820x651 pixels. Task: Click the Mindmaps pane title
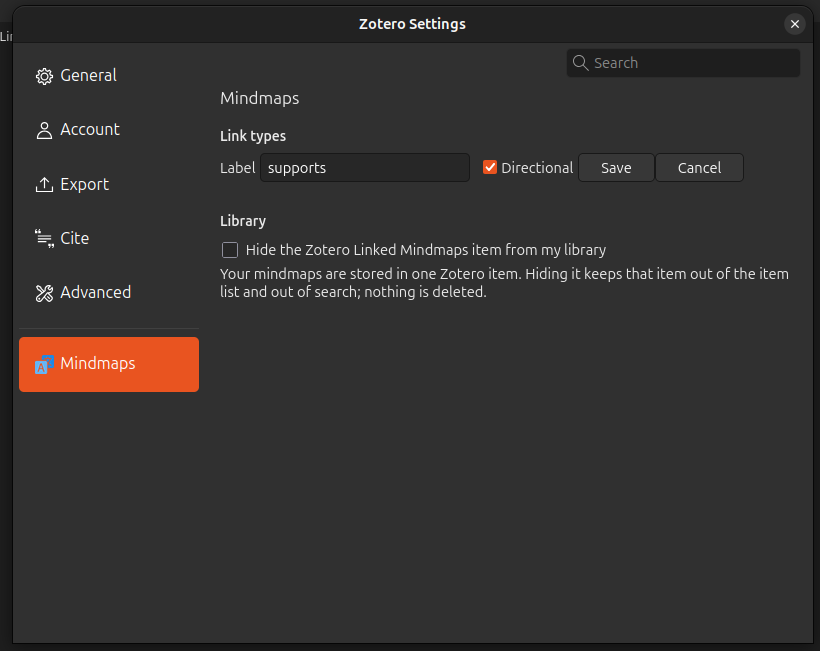pos(260,98)
